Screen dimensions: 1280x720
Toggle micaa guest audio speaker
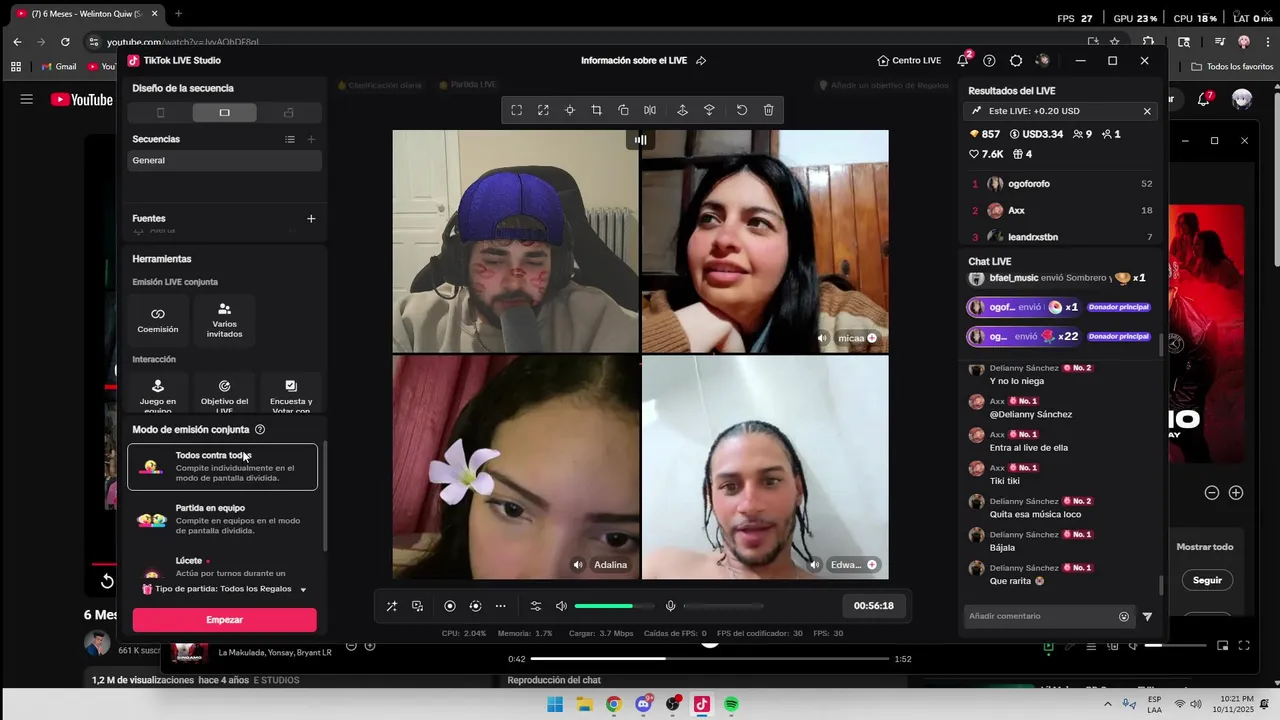coord(822,338)
